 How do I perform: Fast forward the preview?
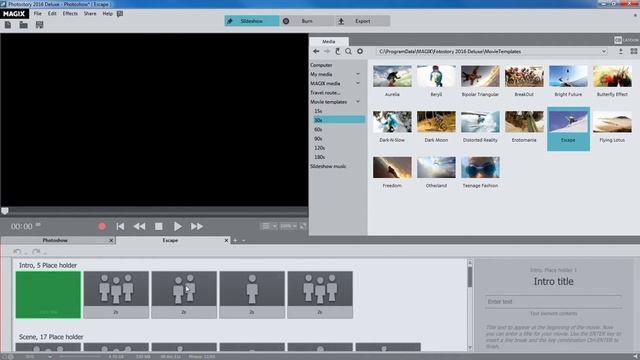[197, 227]
